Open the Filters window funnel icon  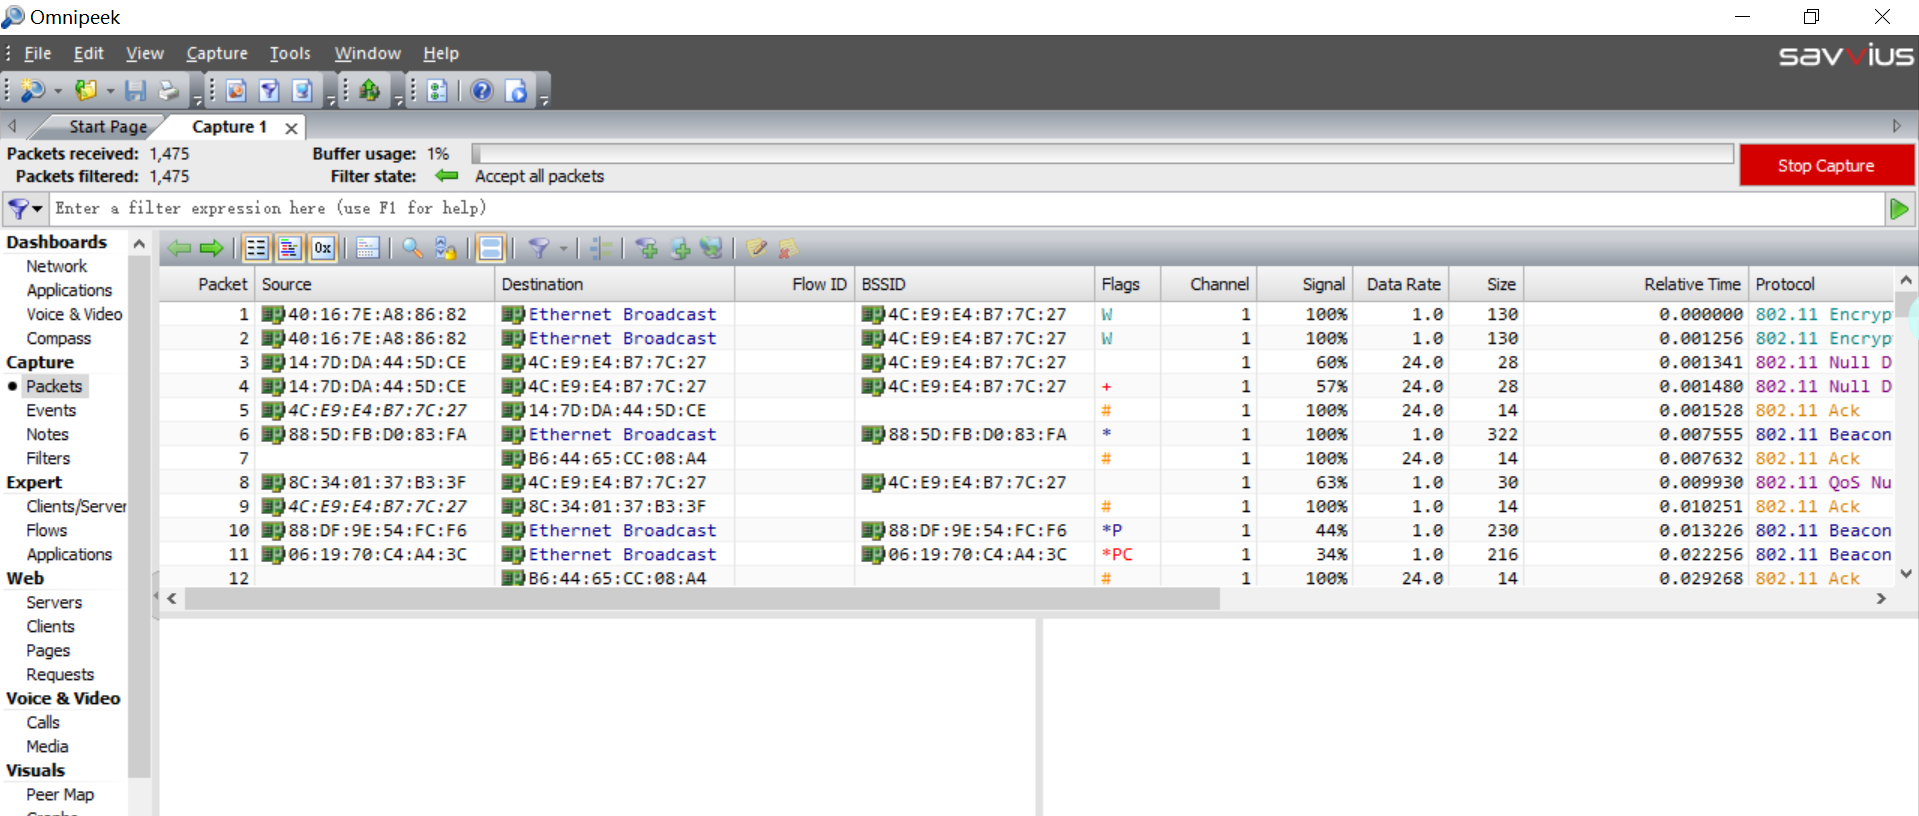(x=269, y=91)
